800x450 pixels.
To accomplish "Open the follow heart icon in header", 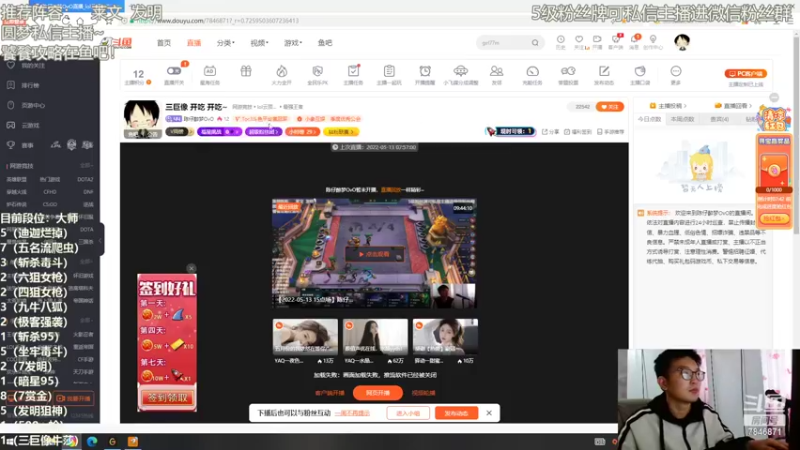I will point(579,39).
